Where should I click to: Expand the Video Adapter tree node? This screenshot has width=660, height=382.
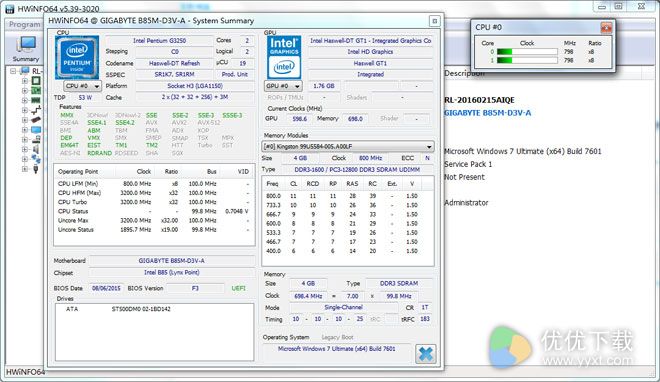click(x=25, y=120)
